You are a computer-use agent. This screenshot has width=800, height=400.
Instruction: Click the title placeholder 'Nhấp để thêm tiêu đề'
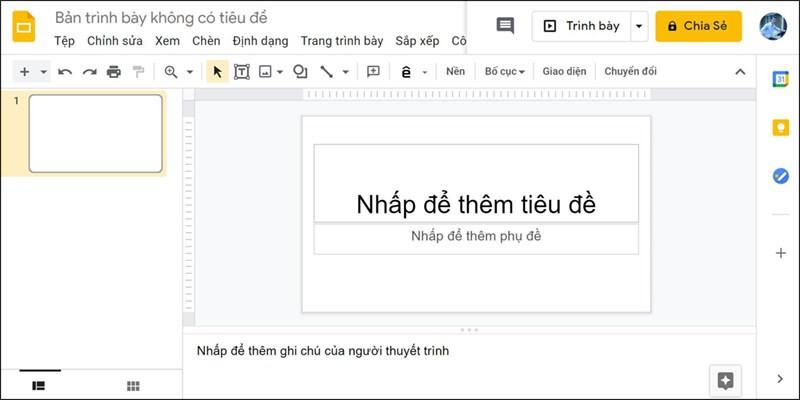click(x=476, y=184)
